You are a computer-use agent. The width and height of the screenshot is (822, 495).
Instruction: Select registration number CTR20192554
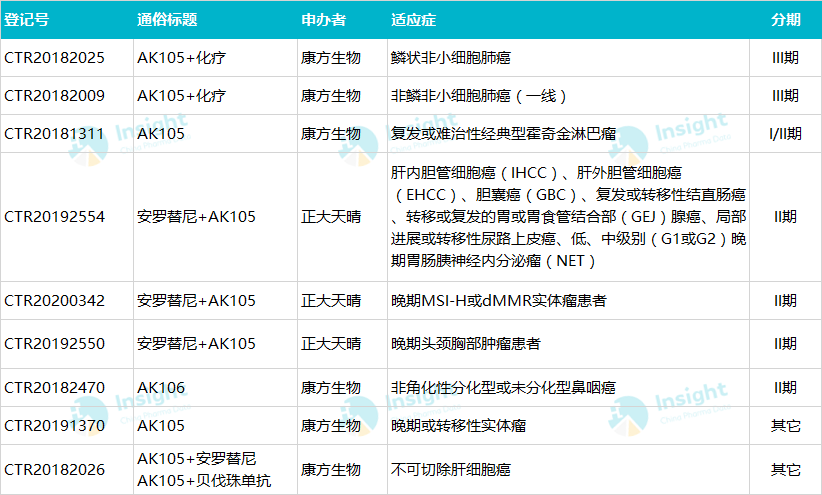[55, 217]
